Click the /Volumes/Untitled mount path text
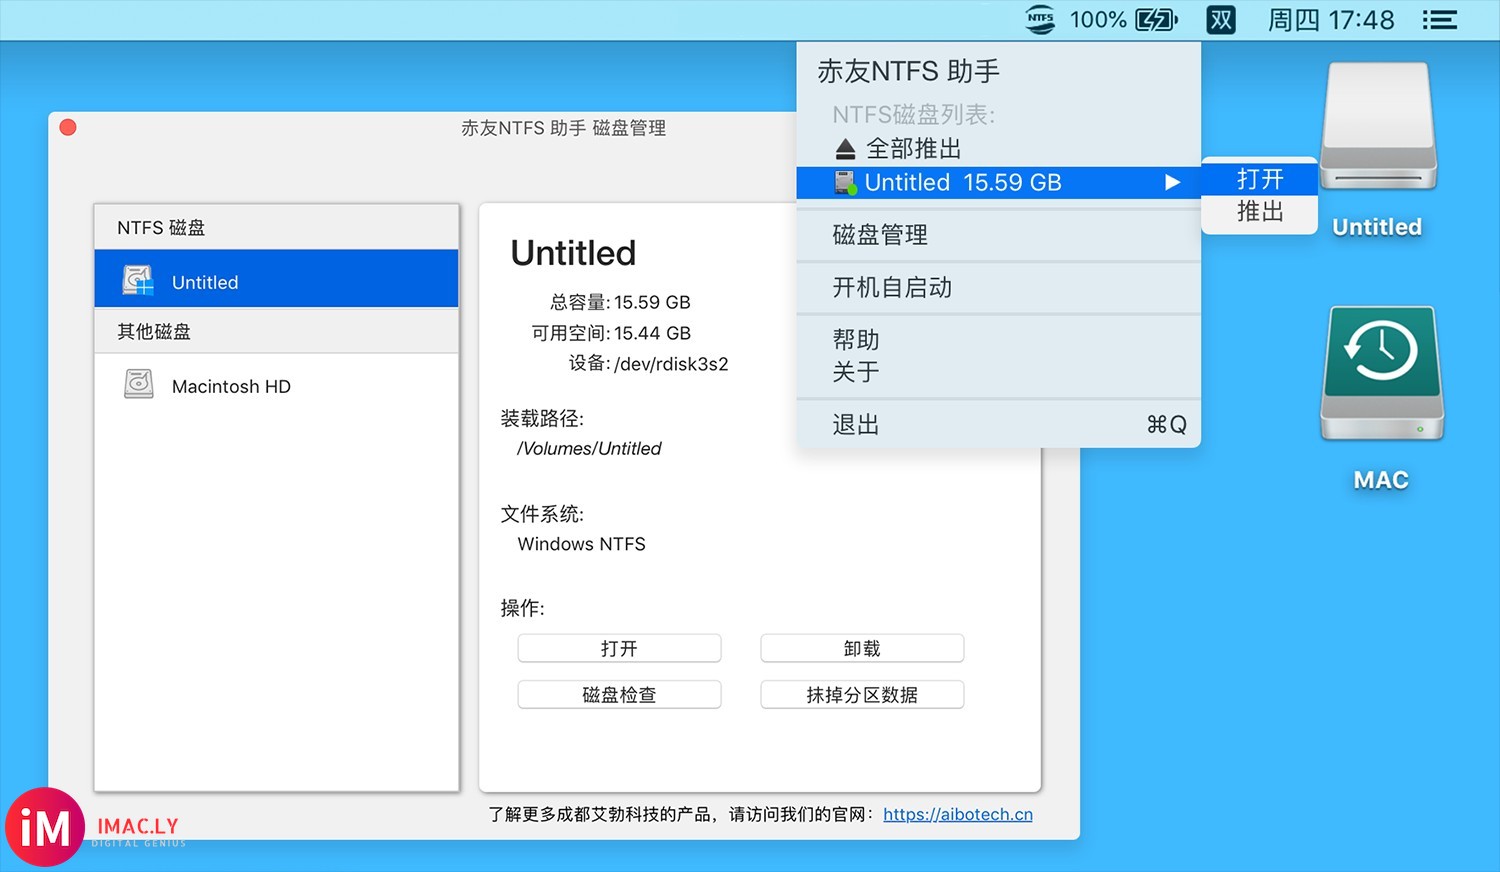 pos(589,448)
